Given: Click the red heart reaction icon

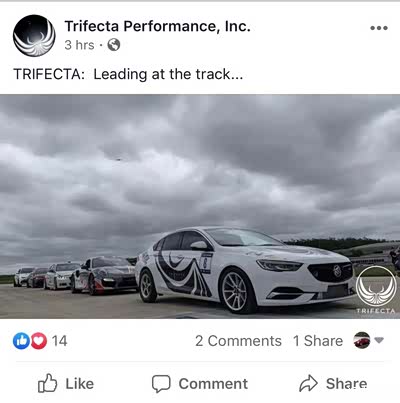Looking at the screenshot, I should tap(39, 341).
